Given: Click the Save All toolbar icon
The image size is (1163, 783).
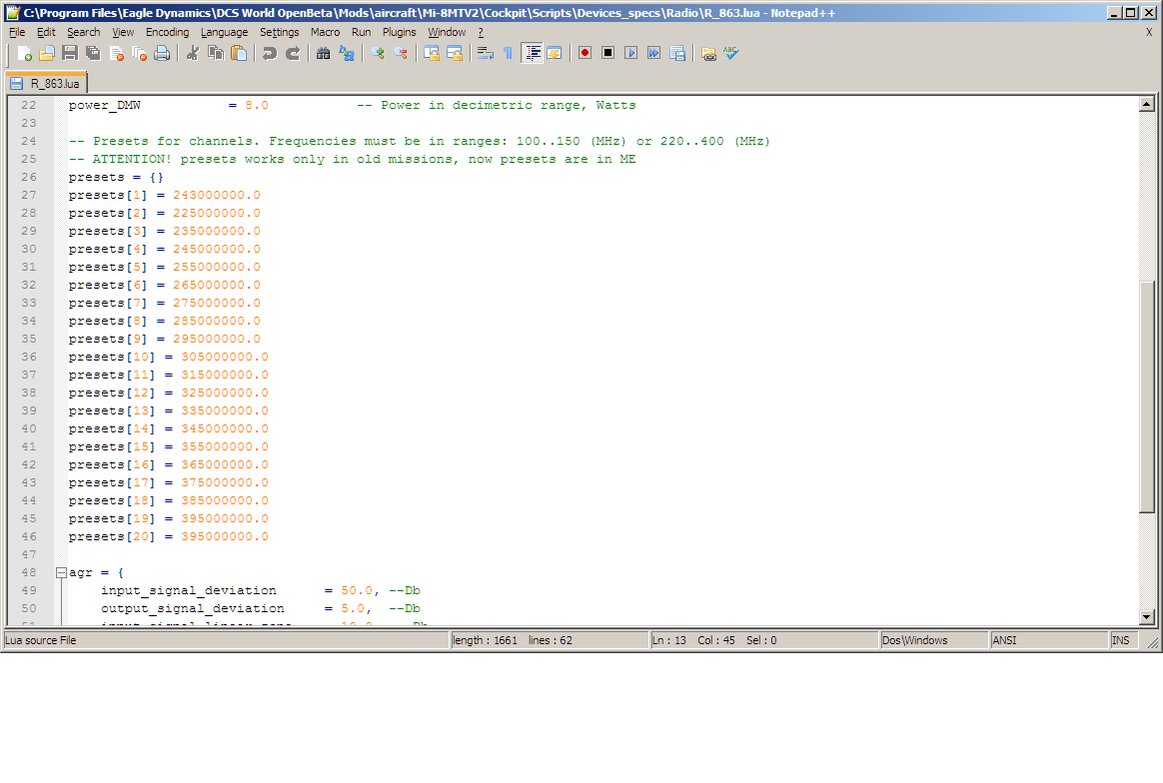Looking at the screenshot, I should pos(93,53).
